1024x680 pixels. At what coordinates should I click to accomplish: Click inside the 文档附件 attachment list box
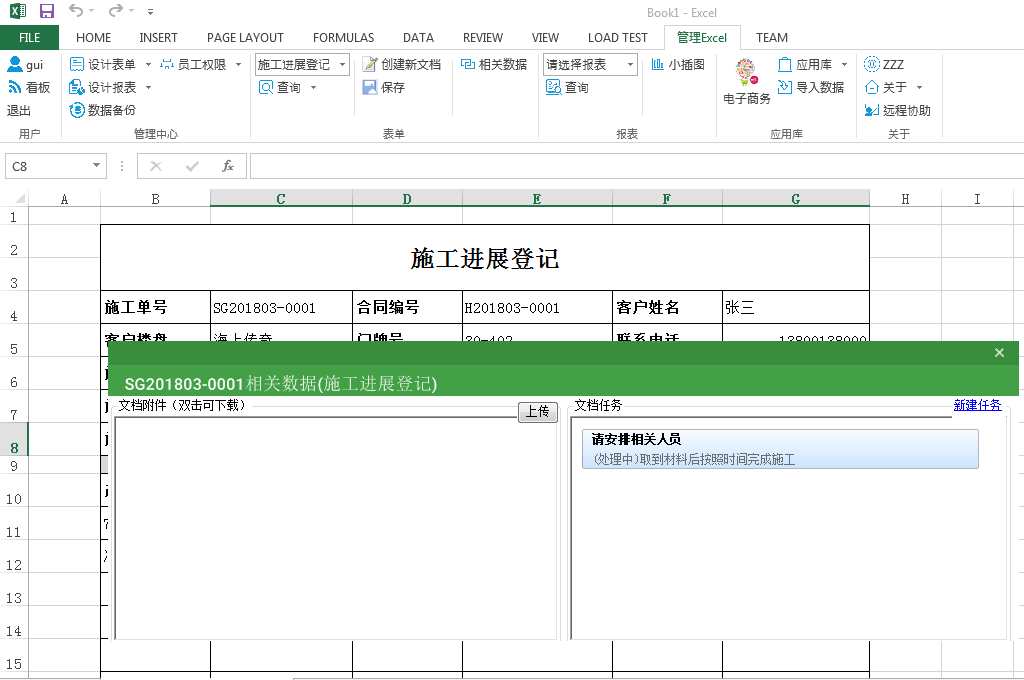pos(336,528)
